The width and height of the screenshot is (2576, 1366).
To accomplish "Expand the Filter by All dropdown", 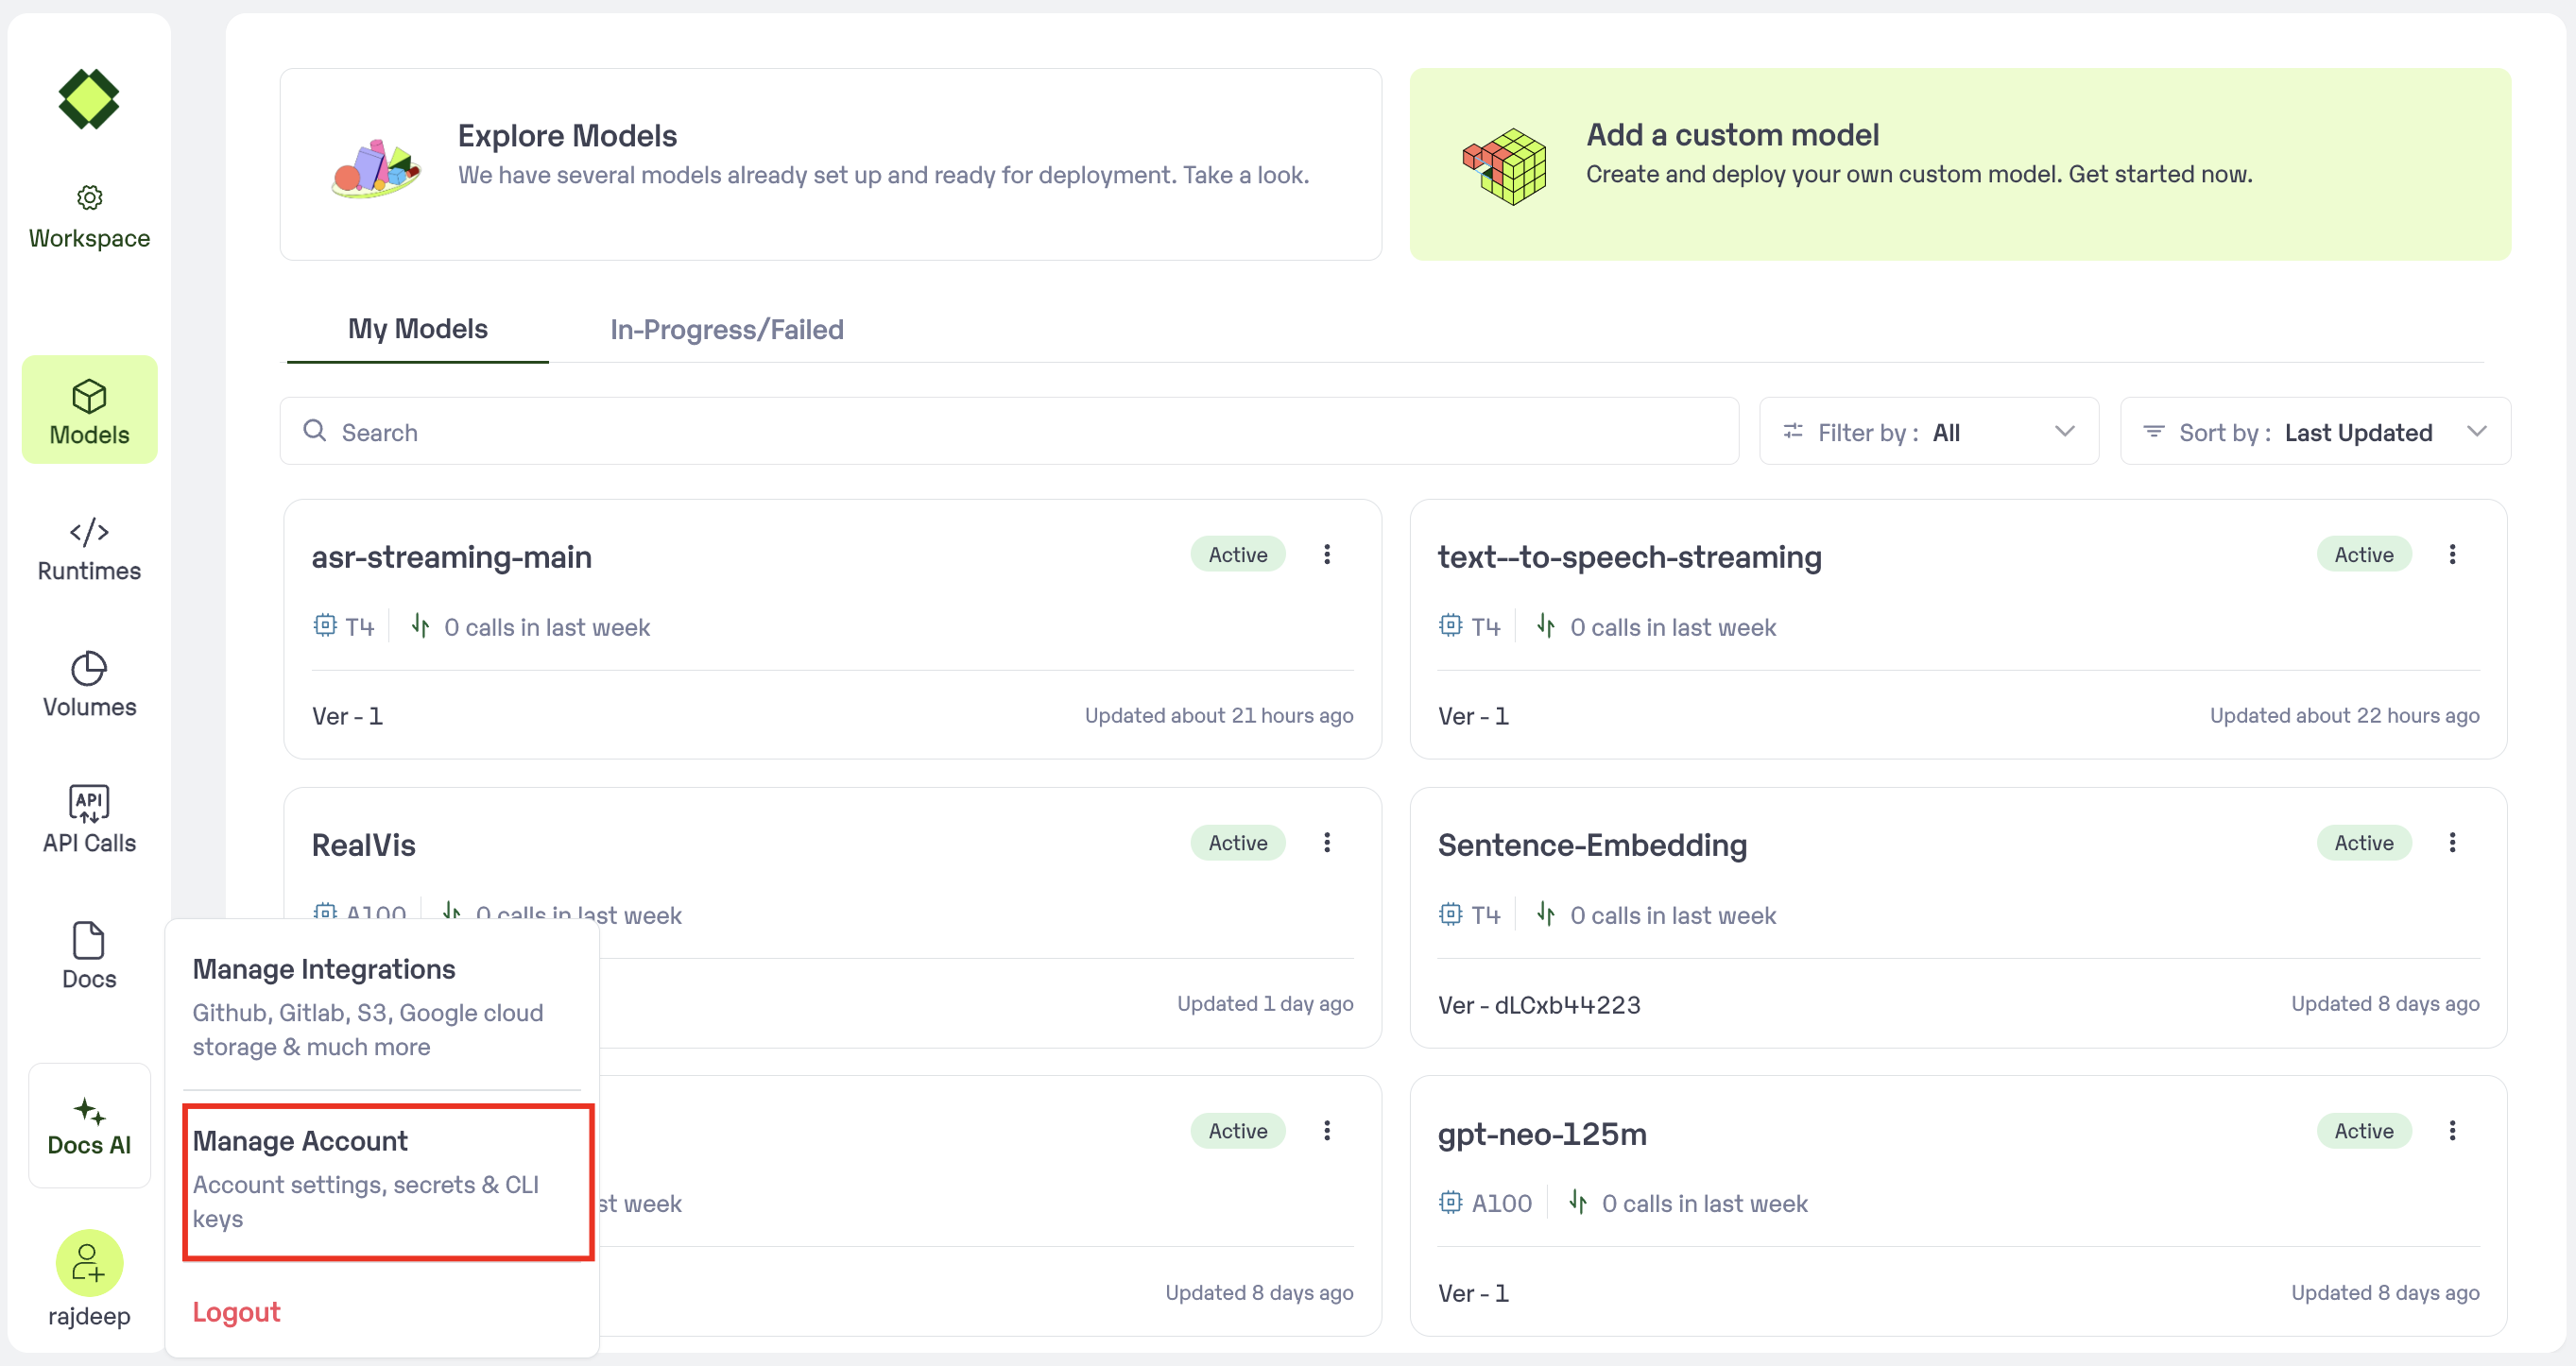I will 1928,432.
